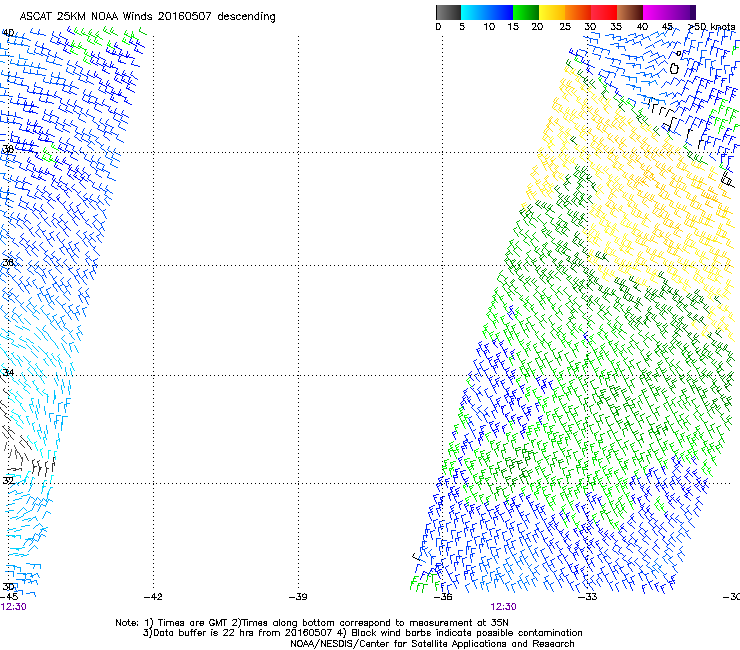Click the longitude label '-42'
Screen dimensions: 740x650
point(153,597)
